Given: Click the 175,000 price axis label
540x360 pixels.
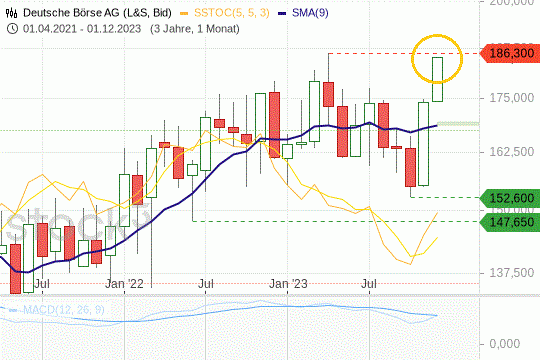Looking at the screenshot, I should [x=512, y=98].
